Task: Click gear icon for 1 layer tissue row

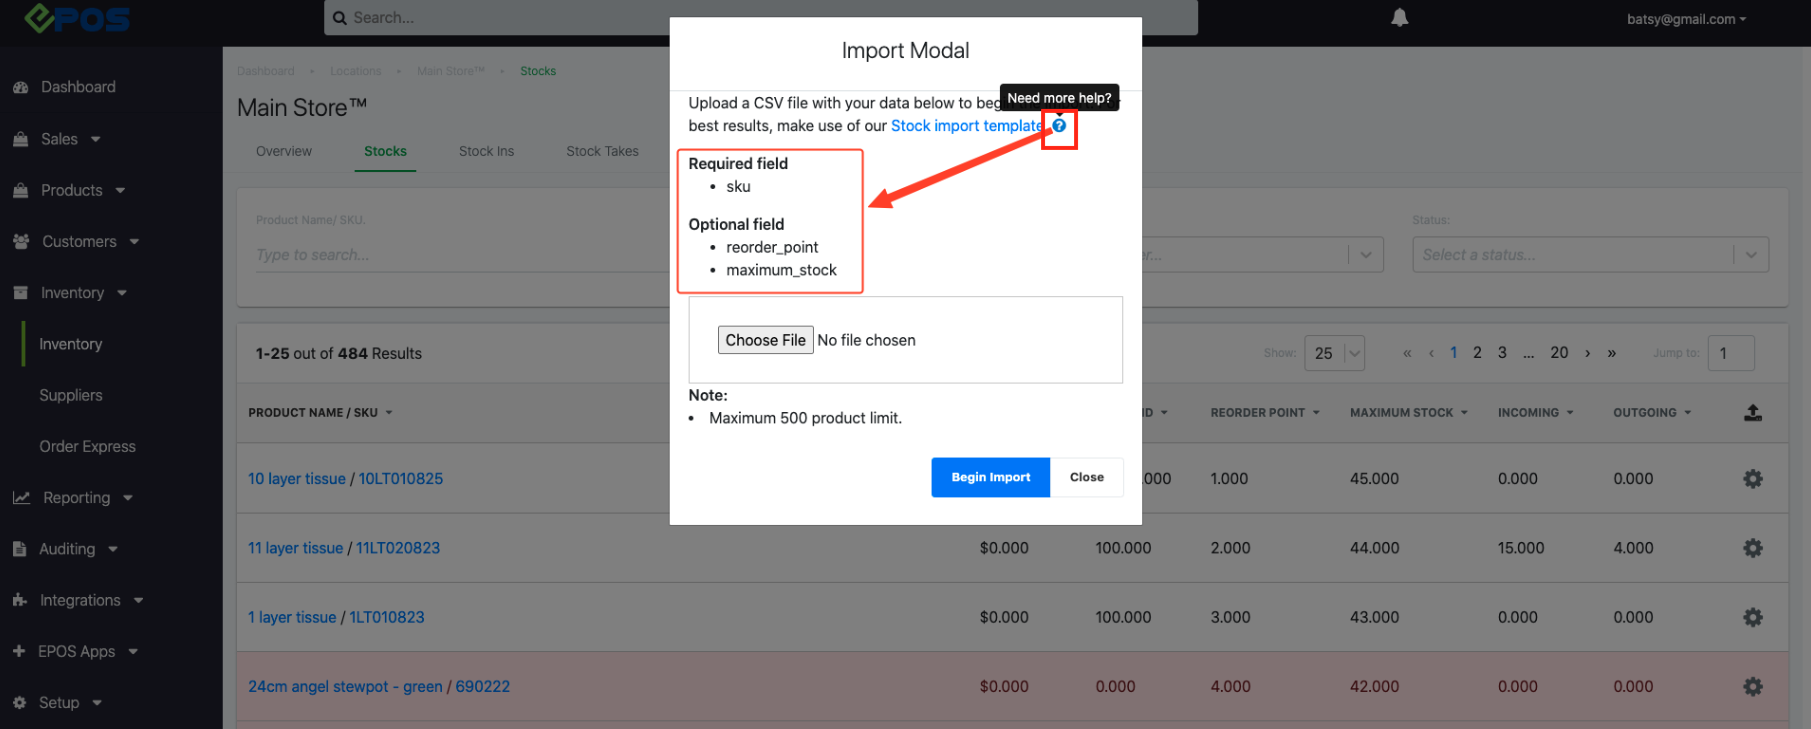Action: coord(1752,618)
